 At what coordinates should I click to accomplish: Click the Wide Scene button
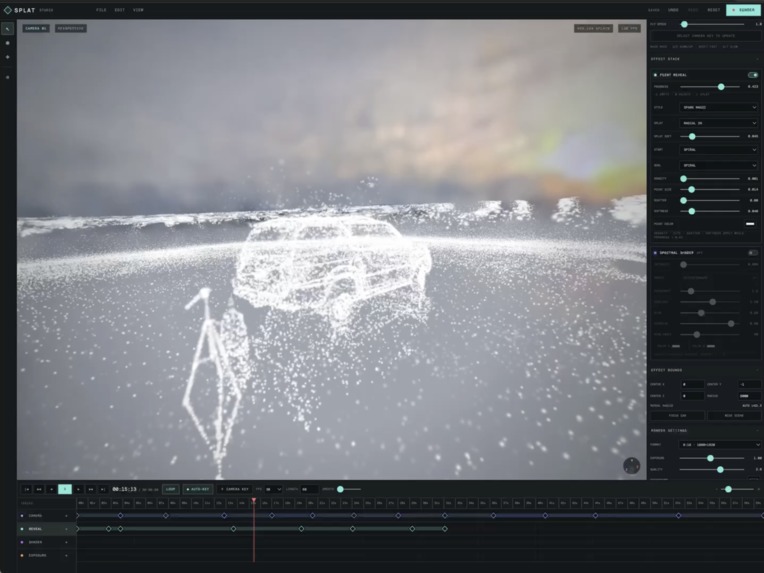734,416
